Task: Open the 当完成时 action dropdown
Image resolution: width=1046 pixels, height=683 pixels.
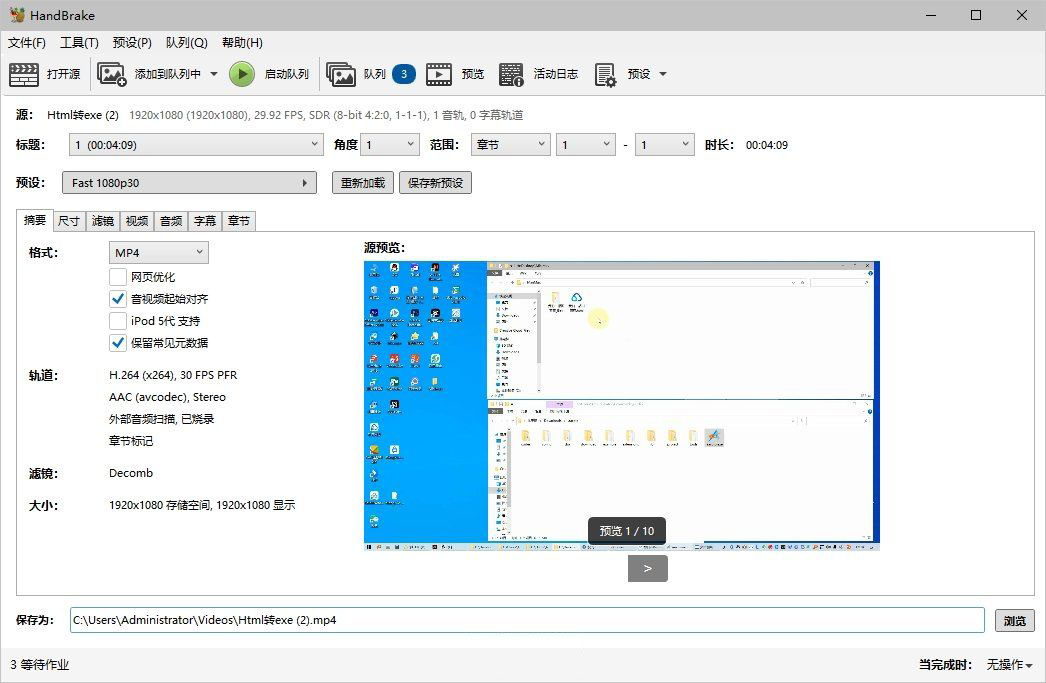Action: click(1007, 664)
